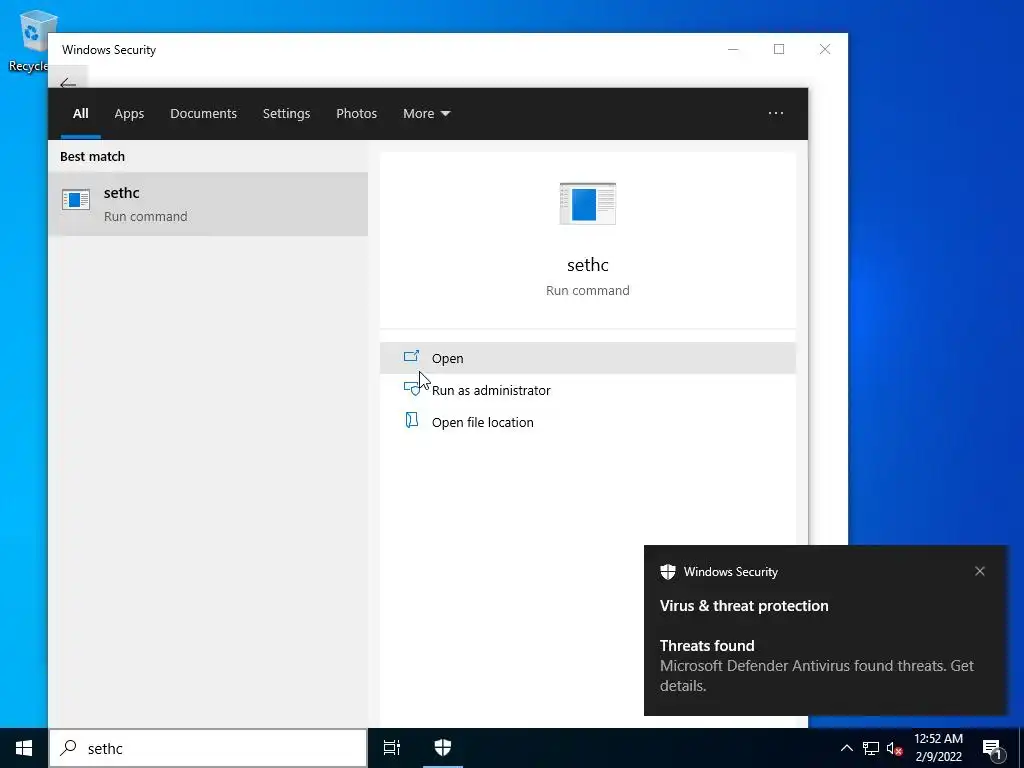Switch to the Photos search tab
Viewport: 1024px width, 768px height.
coord(357,114)
